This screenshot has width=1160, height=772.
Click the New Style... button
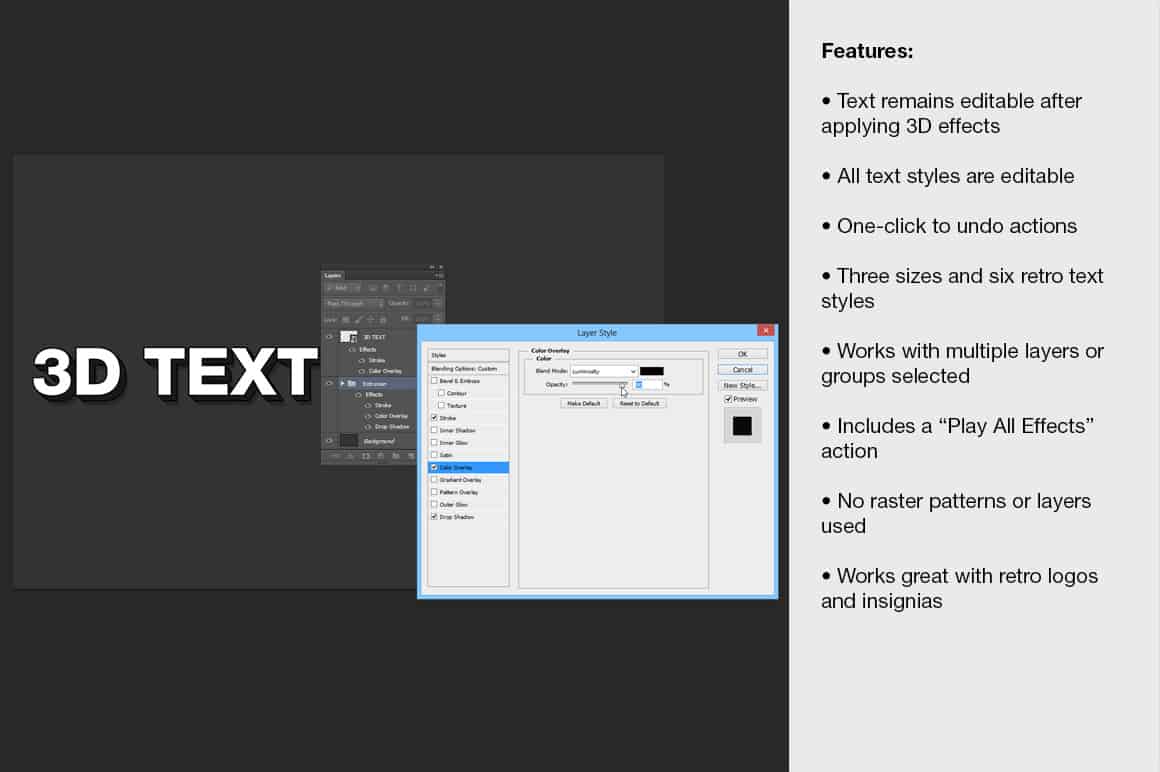(x=743, y=385)
